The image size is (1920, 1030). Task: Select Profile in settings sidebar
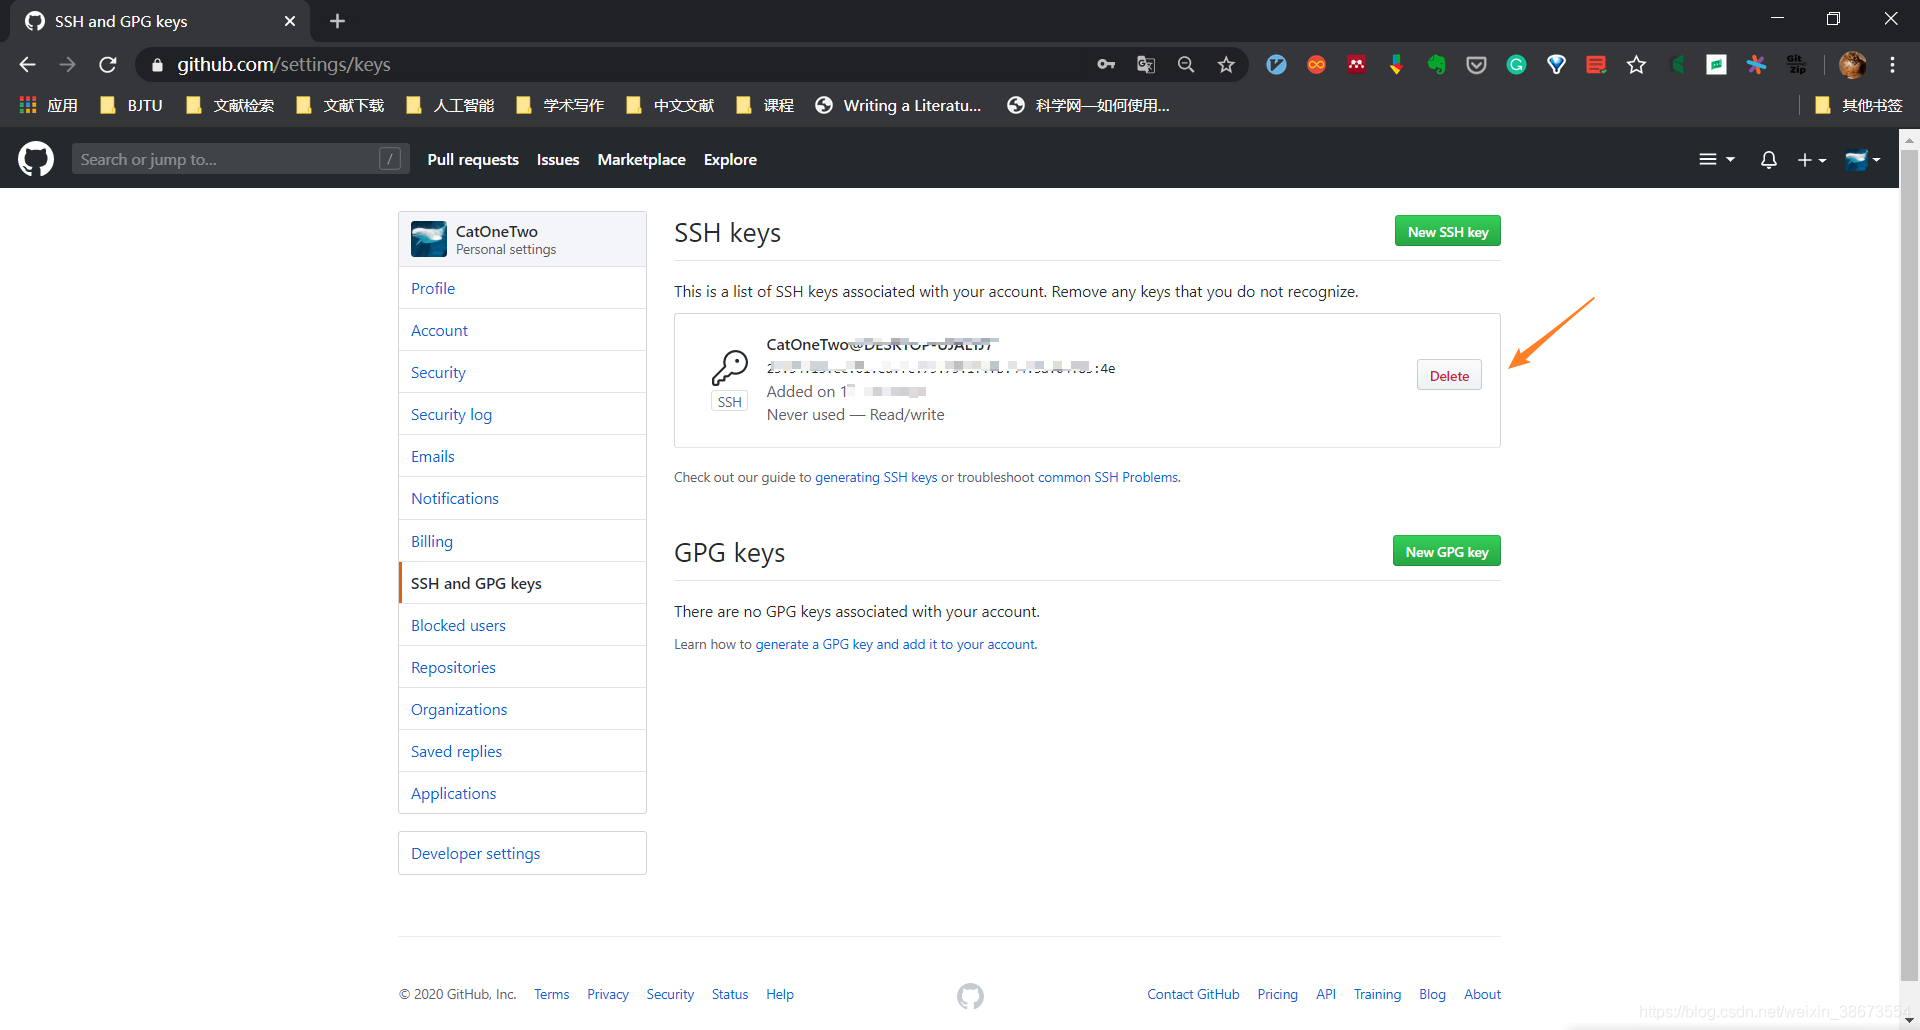click(522, 288)
